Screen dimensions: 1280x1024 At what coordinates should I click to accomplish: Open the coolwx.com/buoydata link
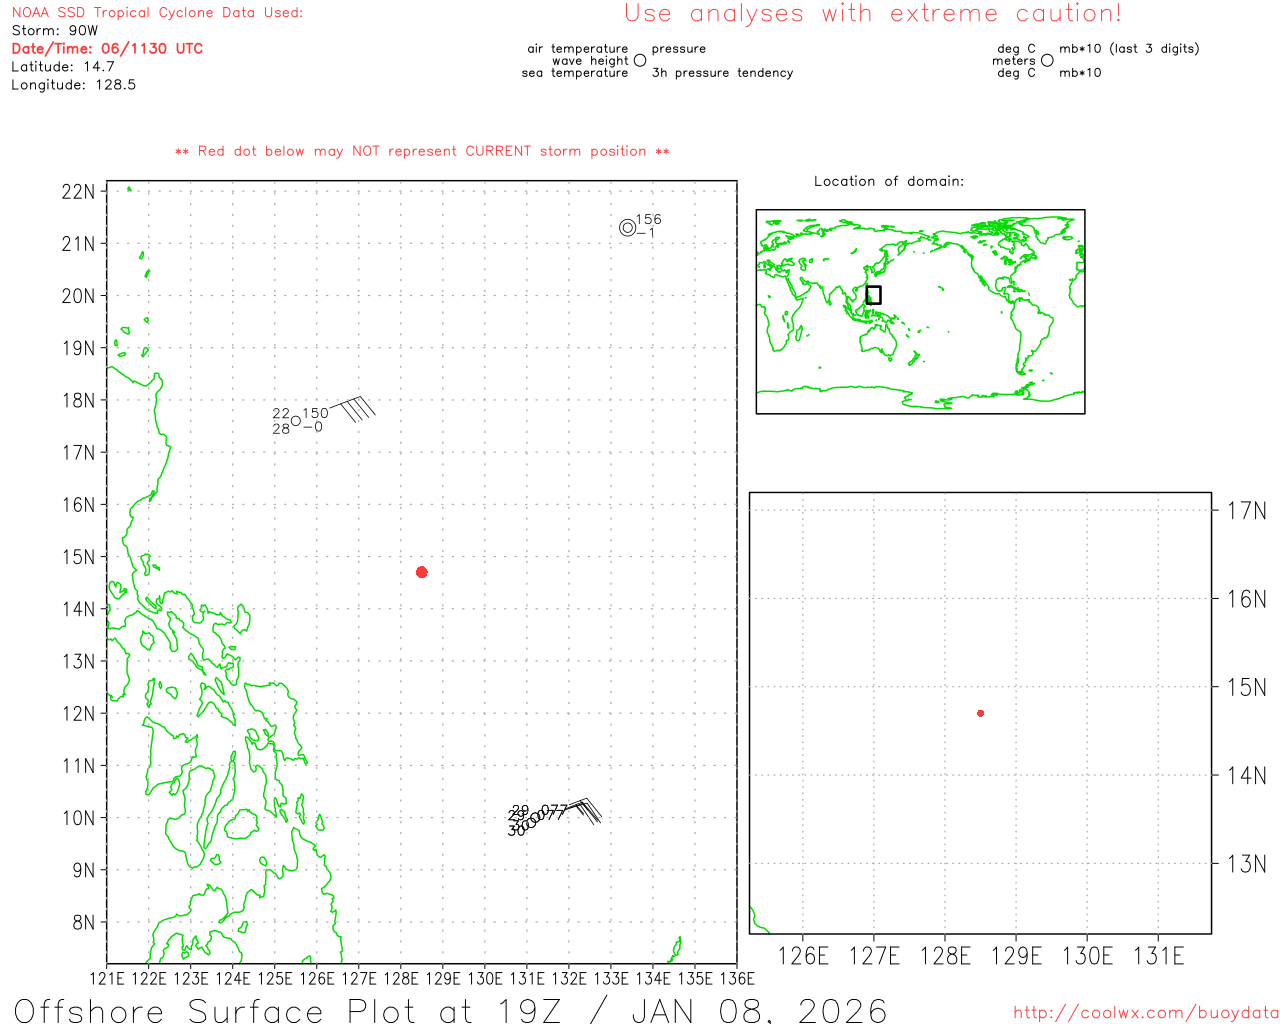point(1145,1013)
